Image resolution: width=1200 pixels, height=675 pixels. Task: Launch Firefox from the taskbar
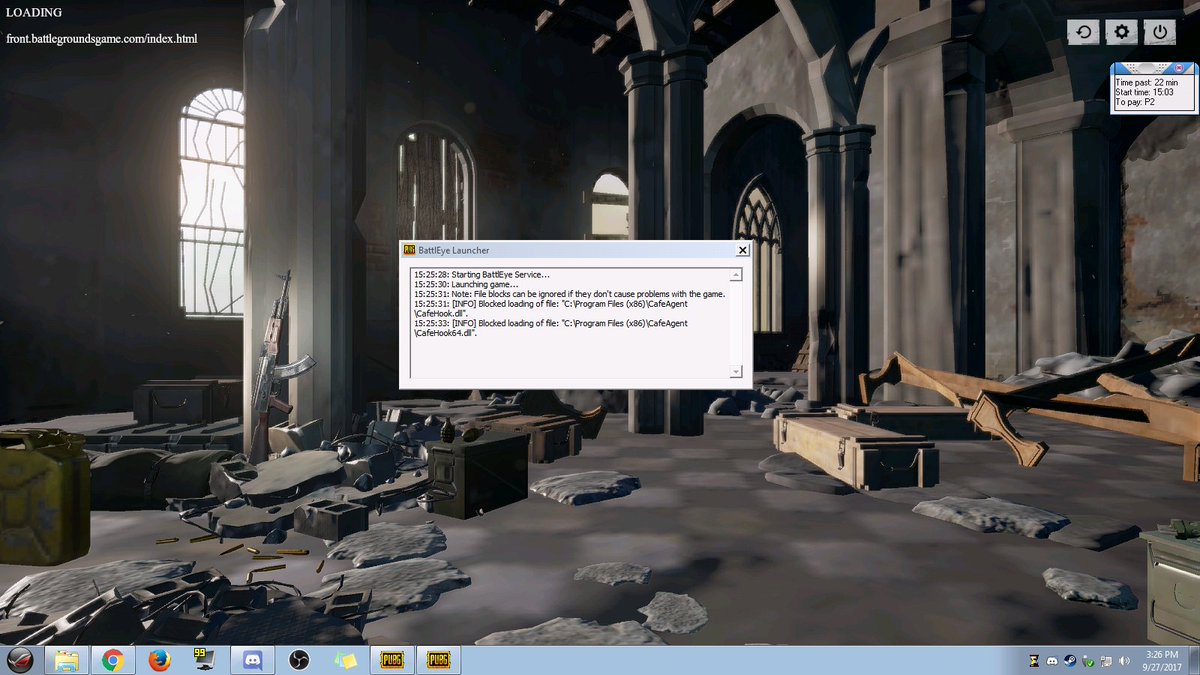158,660
